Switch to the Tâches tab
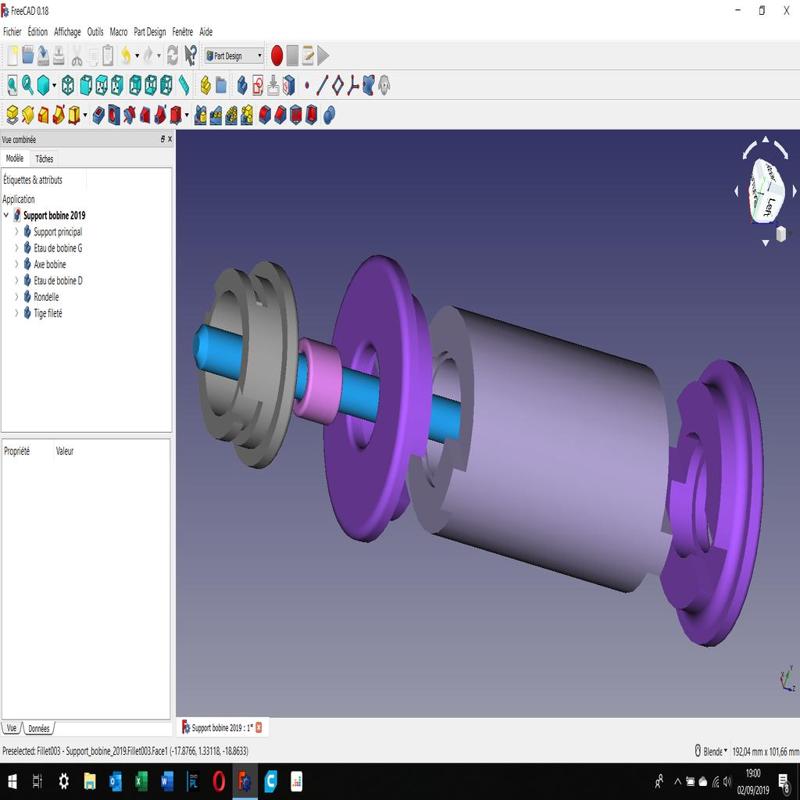The image size is (800, 800). [x=44, y=159]
